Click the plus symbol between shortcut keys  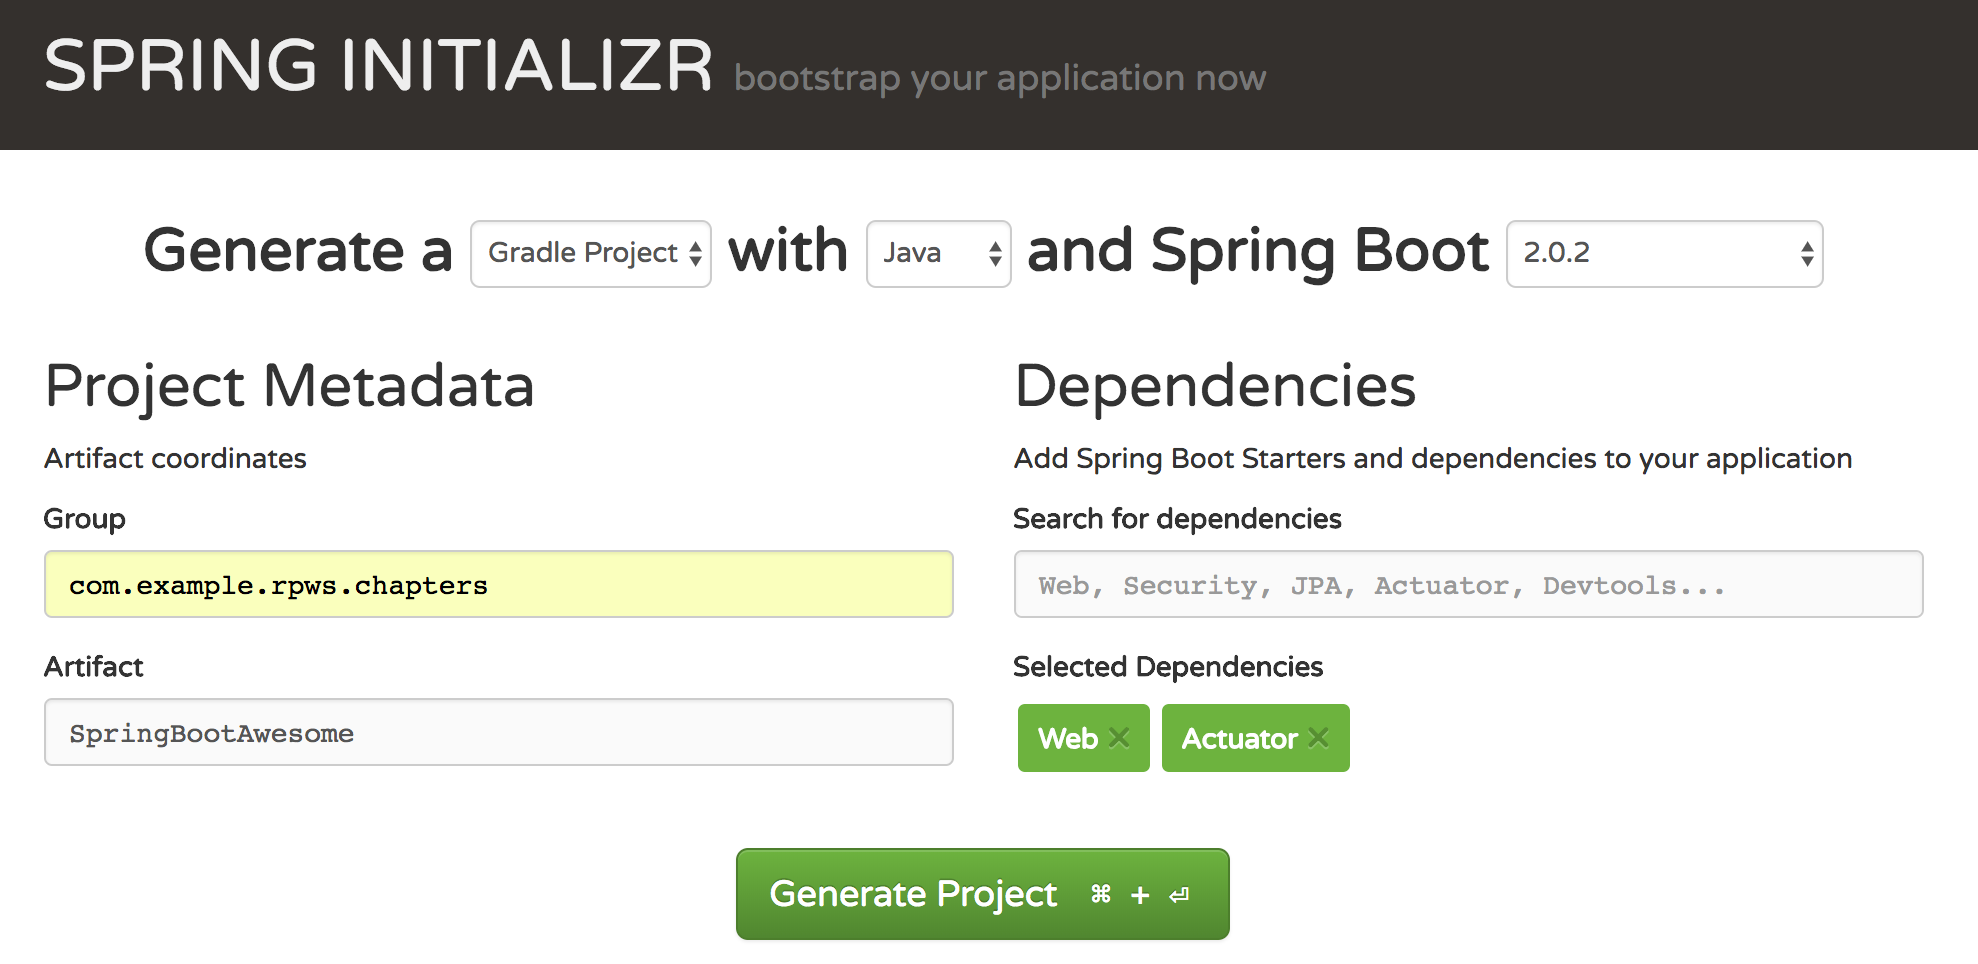(1140, 895)
